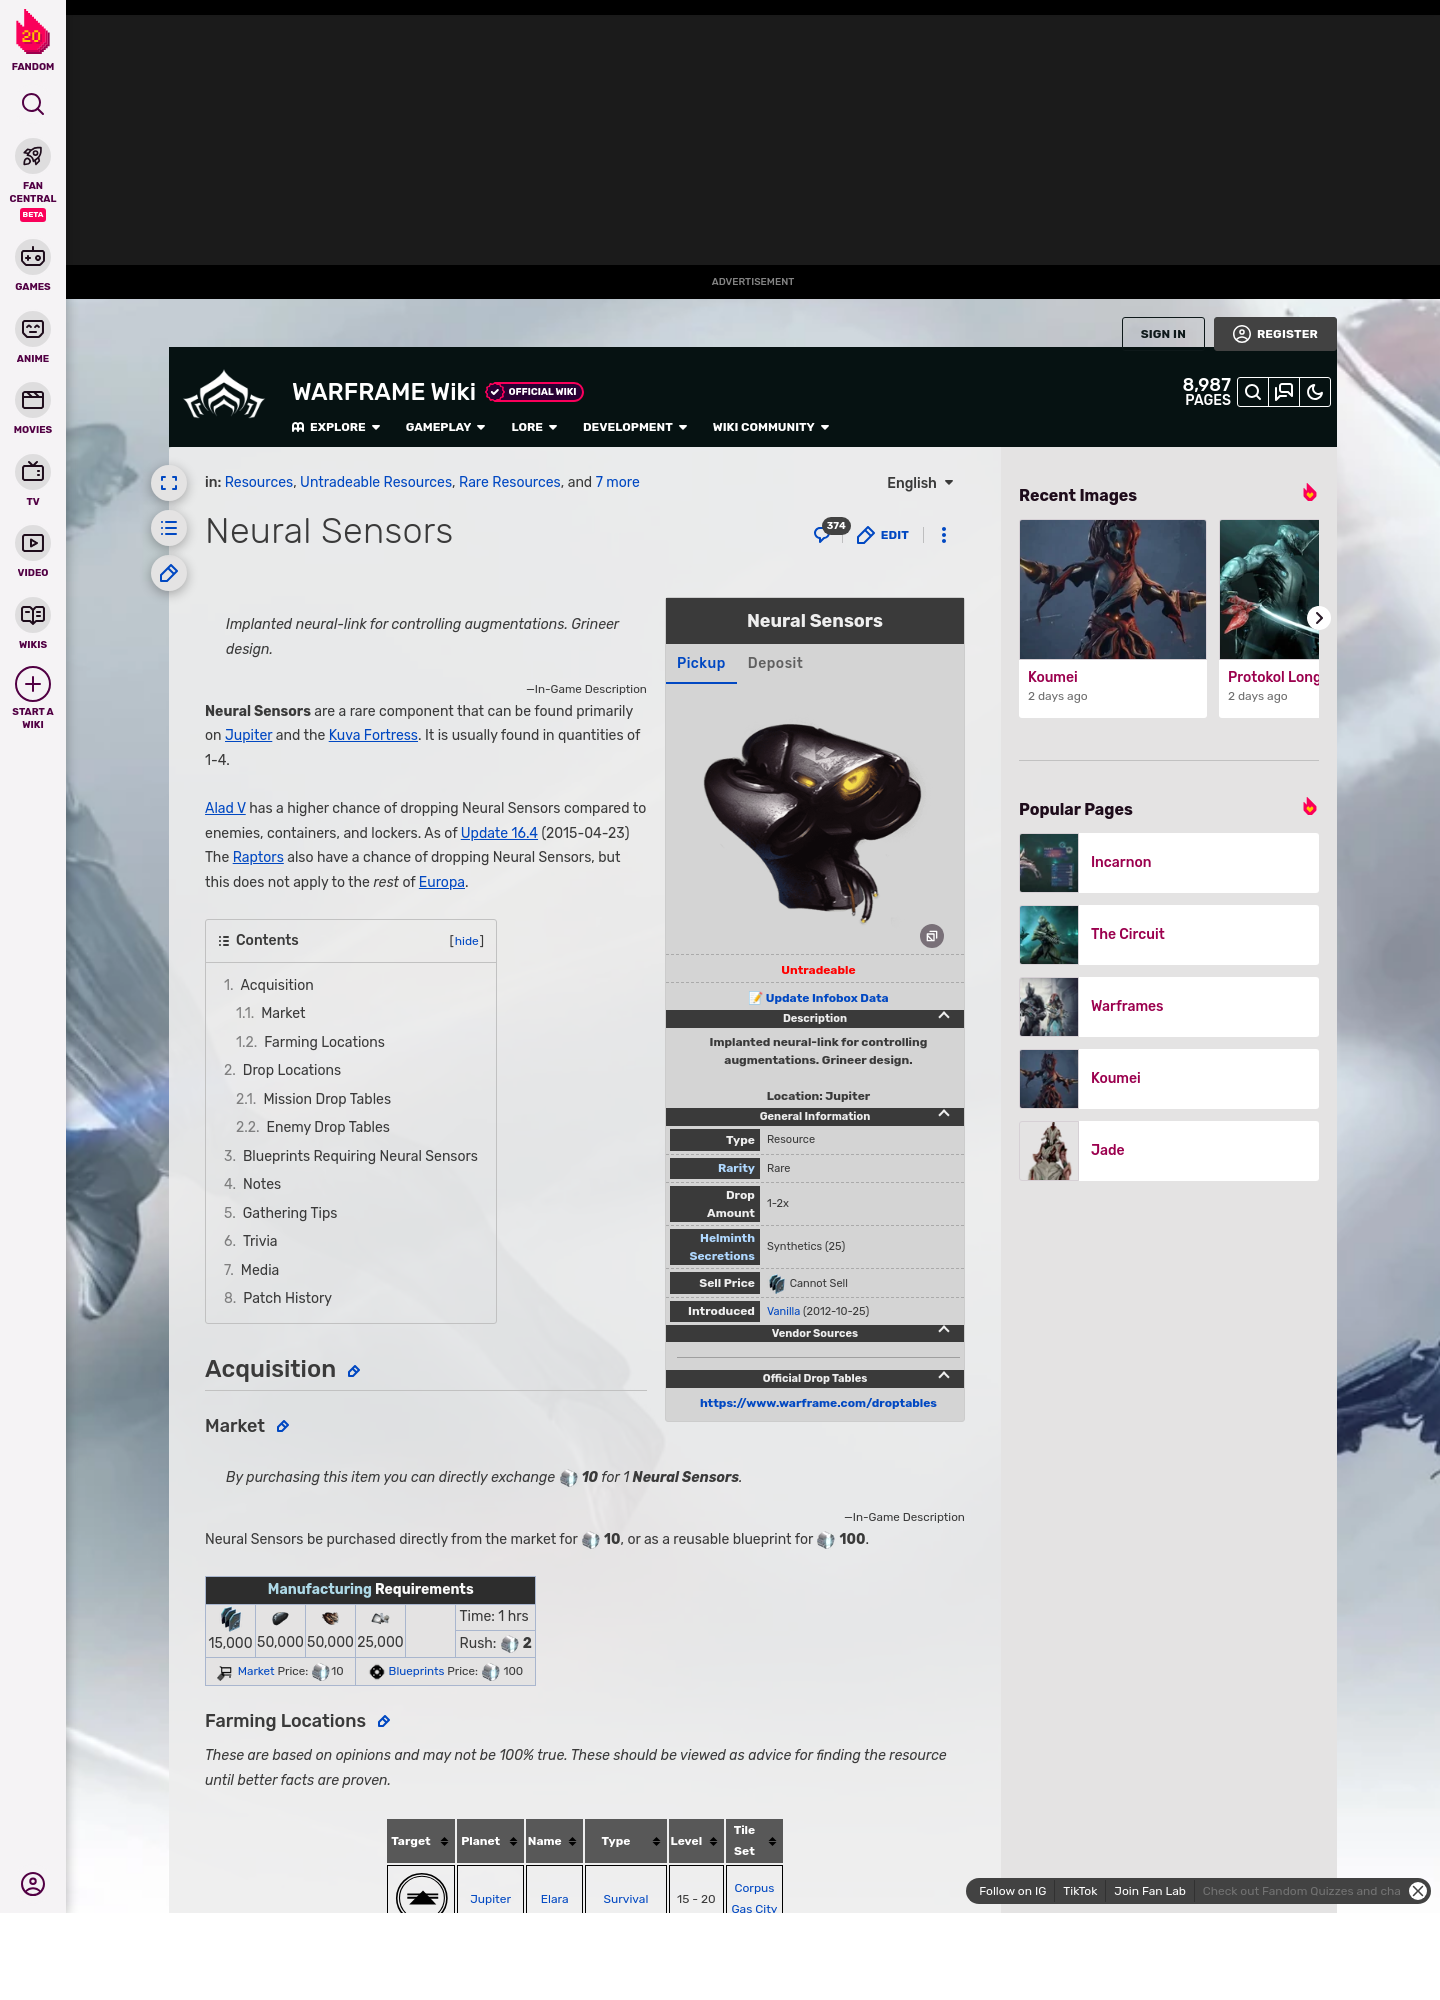
Task: Edit the Farming Locations section pencil icon
Action: pyautogui.click(x=383, y=1721)
